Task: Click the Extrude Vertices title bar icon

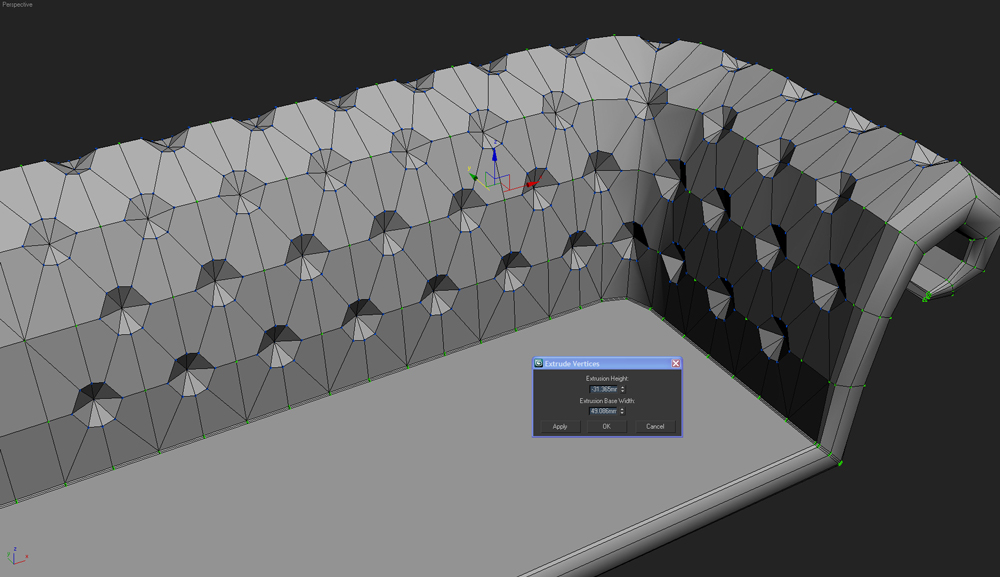Action: click(539, 363)
